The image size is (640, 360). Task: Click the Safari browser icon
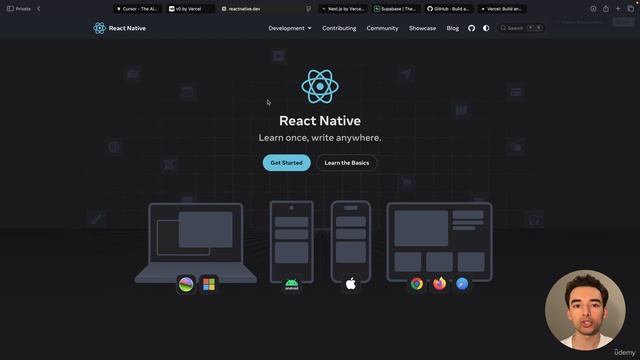462,284
